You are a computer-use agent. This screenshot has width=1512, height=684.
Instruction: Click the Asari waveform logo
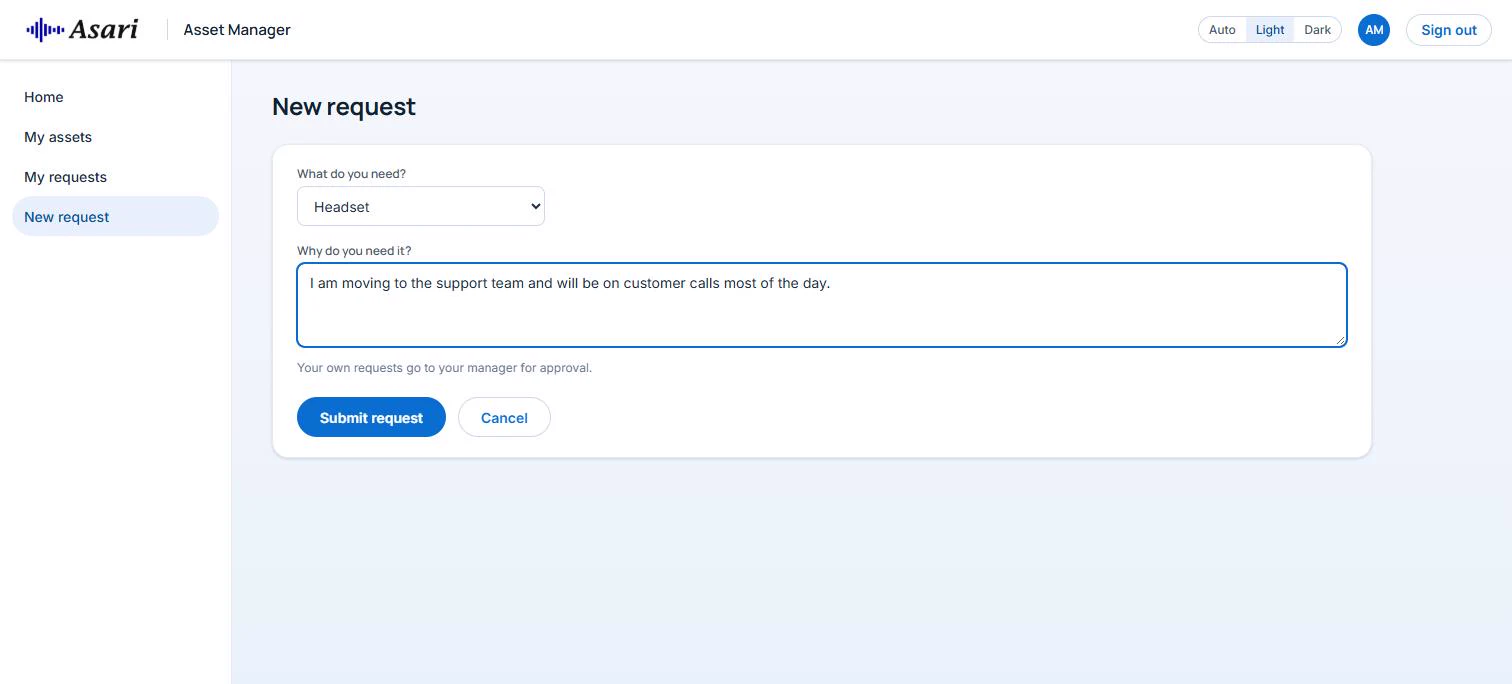pos(82,29)
